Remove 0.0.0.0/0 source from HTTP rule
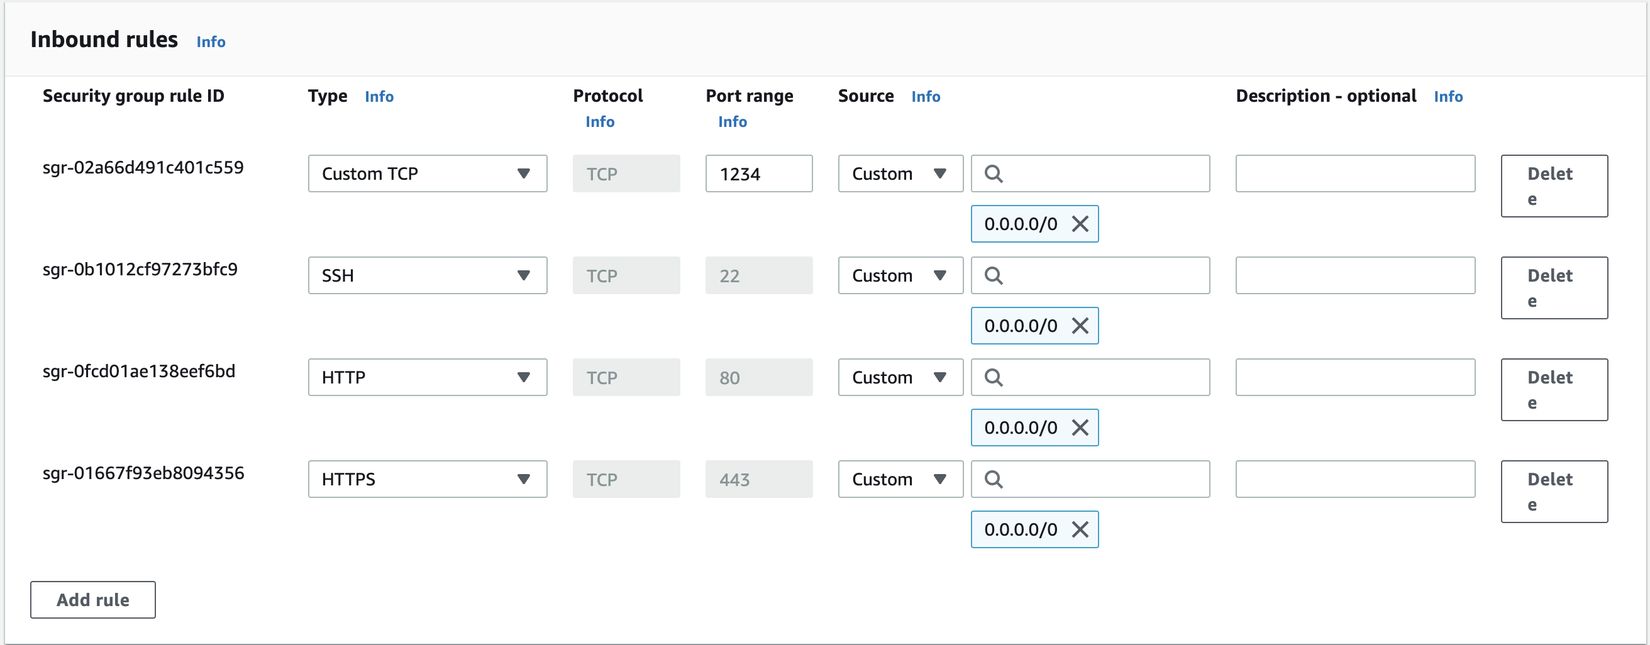The height and width of the screenshot is (645, 1650). click(1080, 428)
